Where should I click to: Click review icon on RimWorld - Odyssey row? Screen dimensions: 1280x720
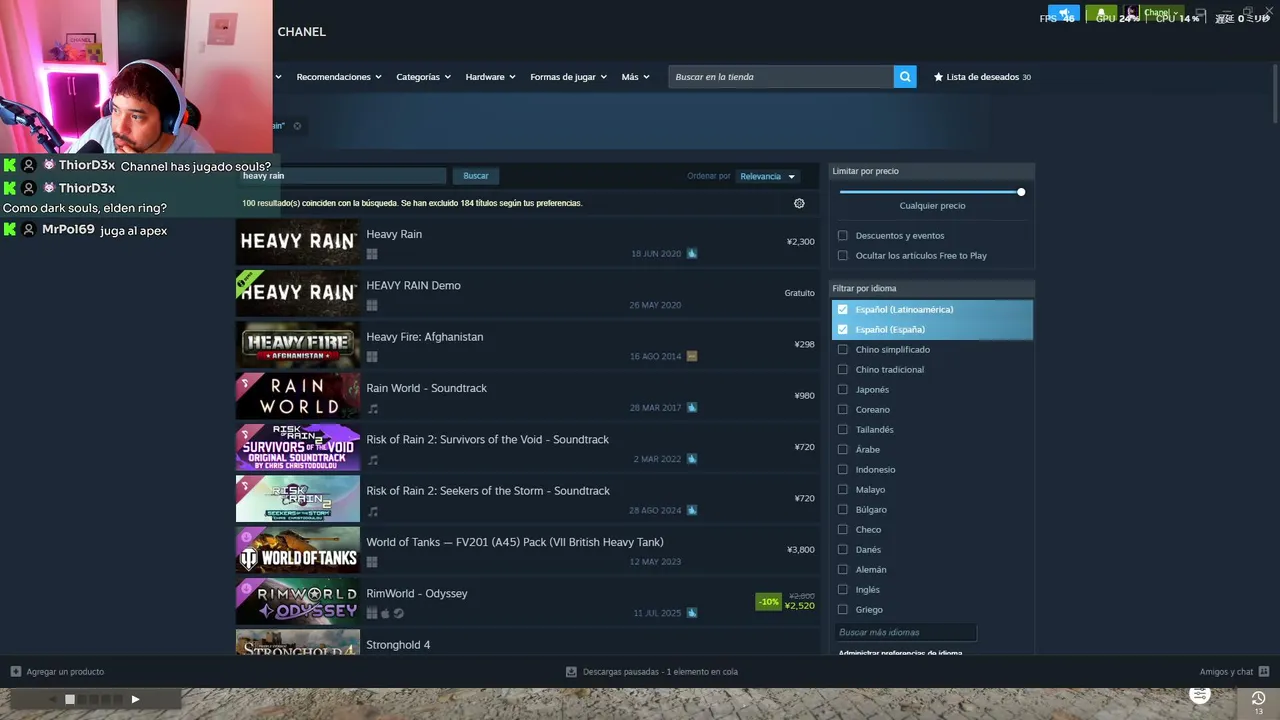tap(692, 613)
